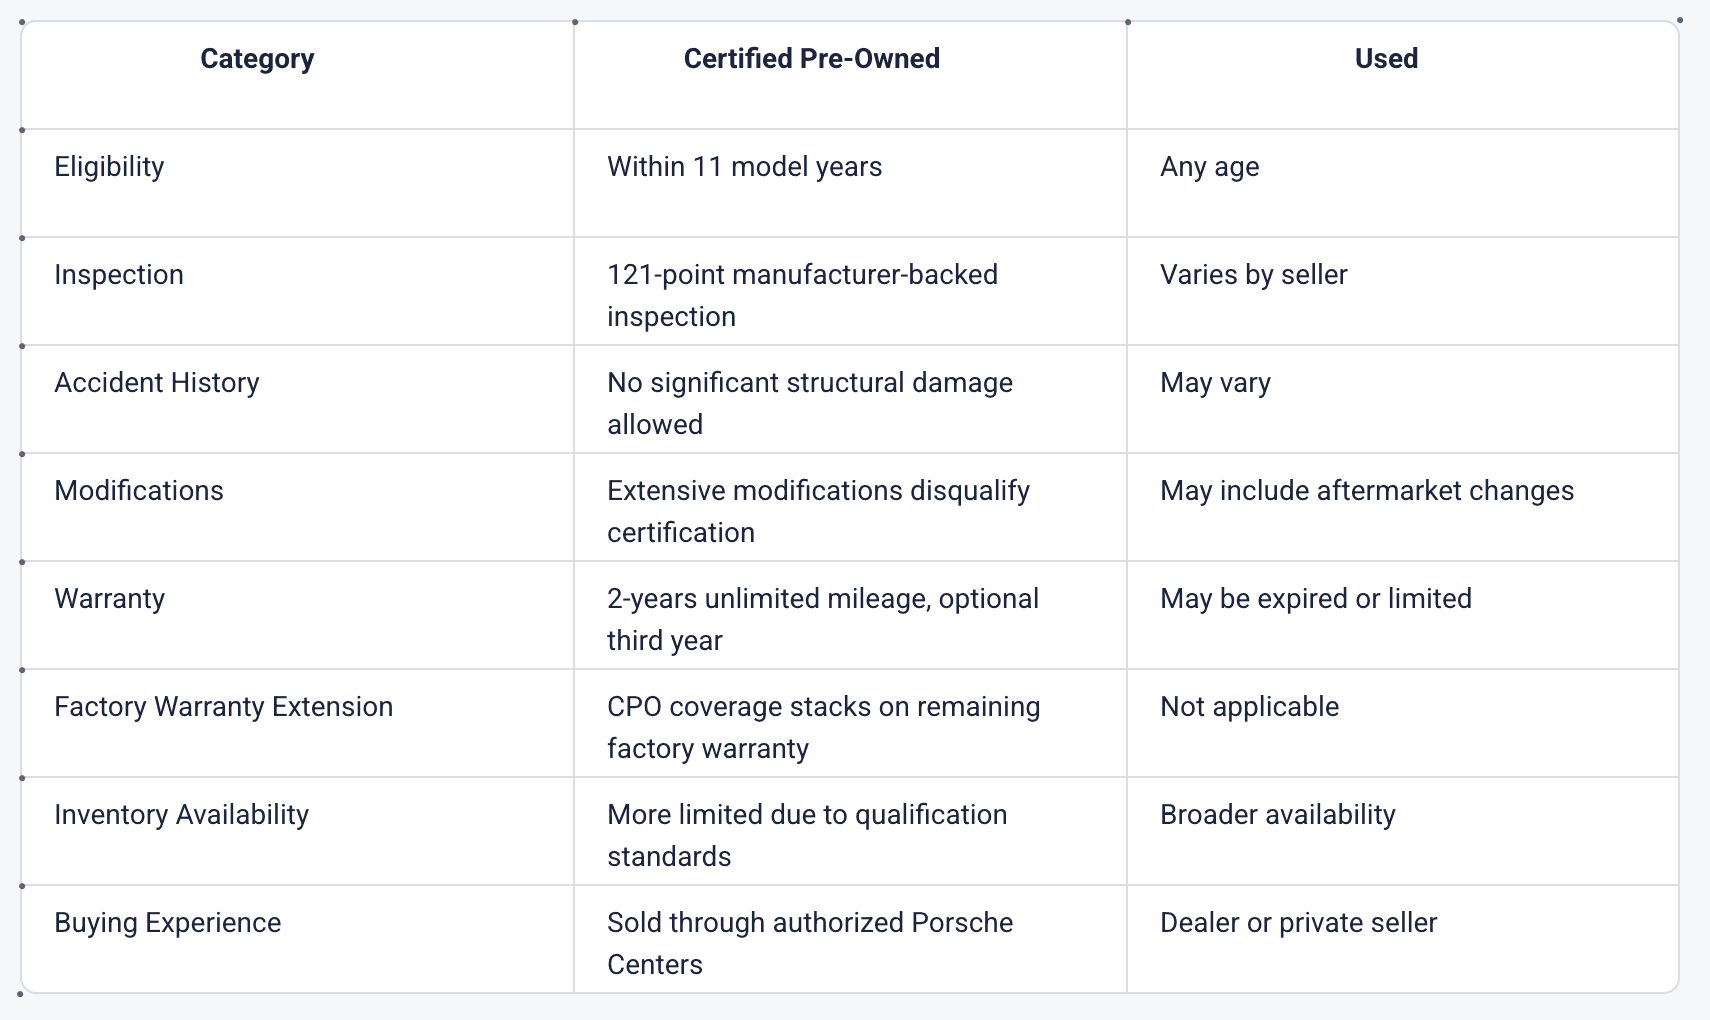Viewport: 1710px width, 1020px height.
Task: Click 'No significant structural damage allowed' cell
Action: [809, 403]
